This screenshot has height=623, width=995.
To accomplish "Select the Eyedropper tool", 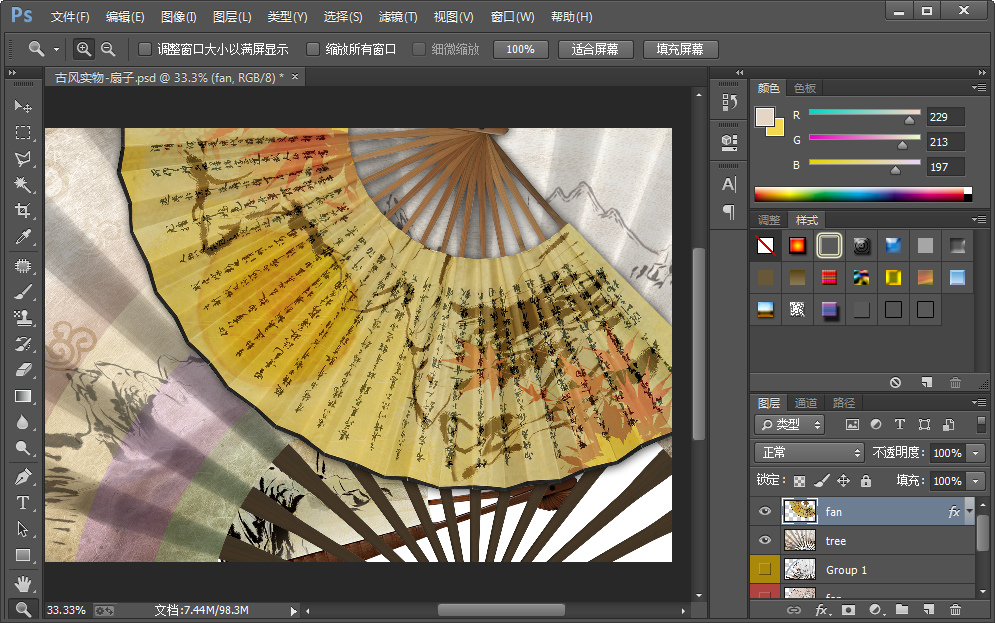I will tap(23, 237).
